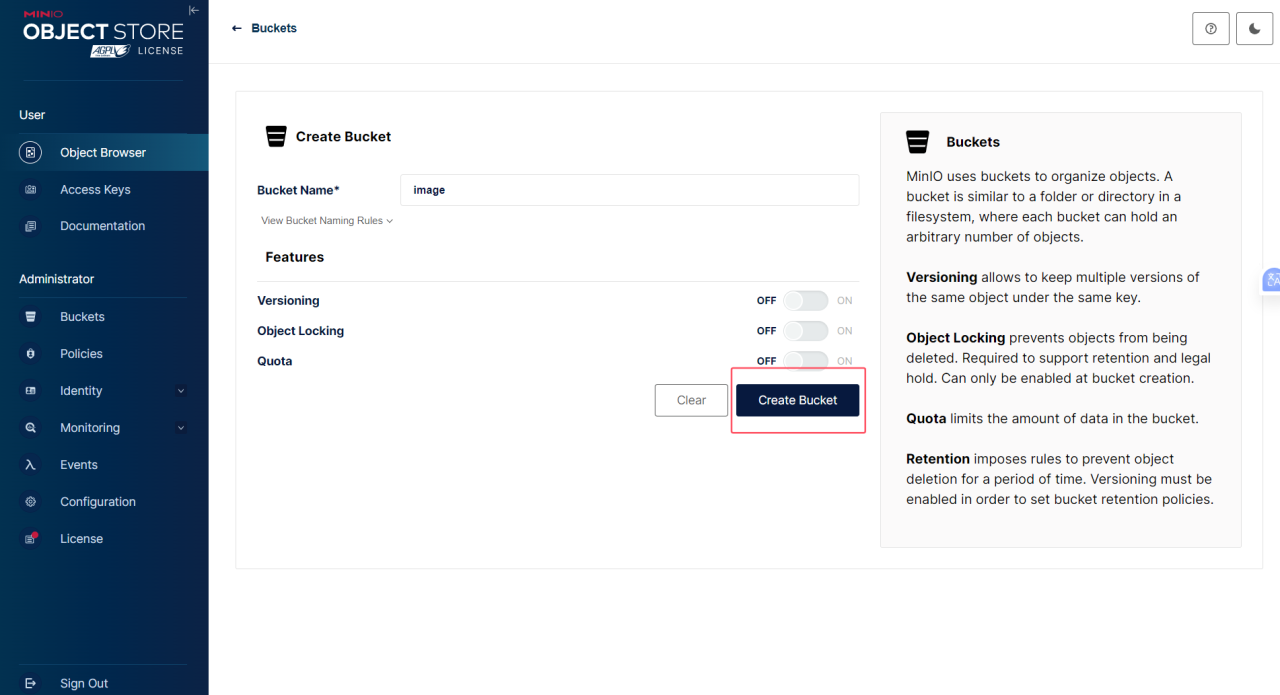The image size is (1280, 695).
Task: Click the Bucket Name* field label
Action: point(298,190)
